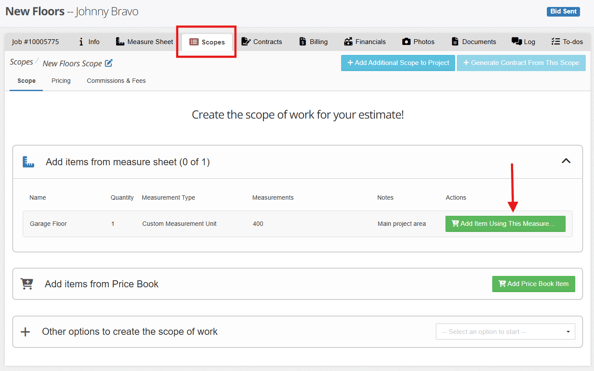Click the Quantity column header
The image size is (594, 371).
(122, 197)
